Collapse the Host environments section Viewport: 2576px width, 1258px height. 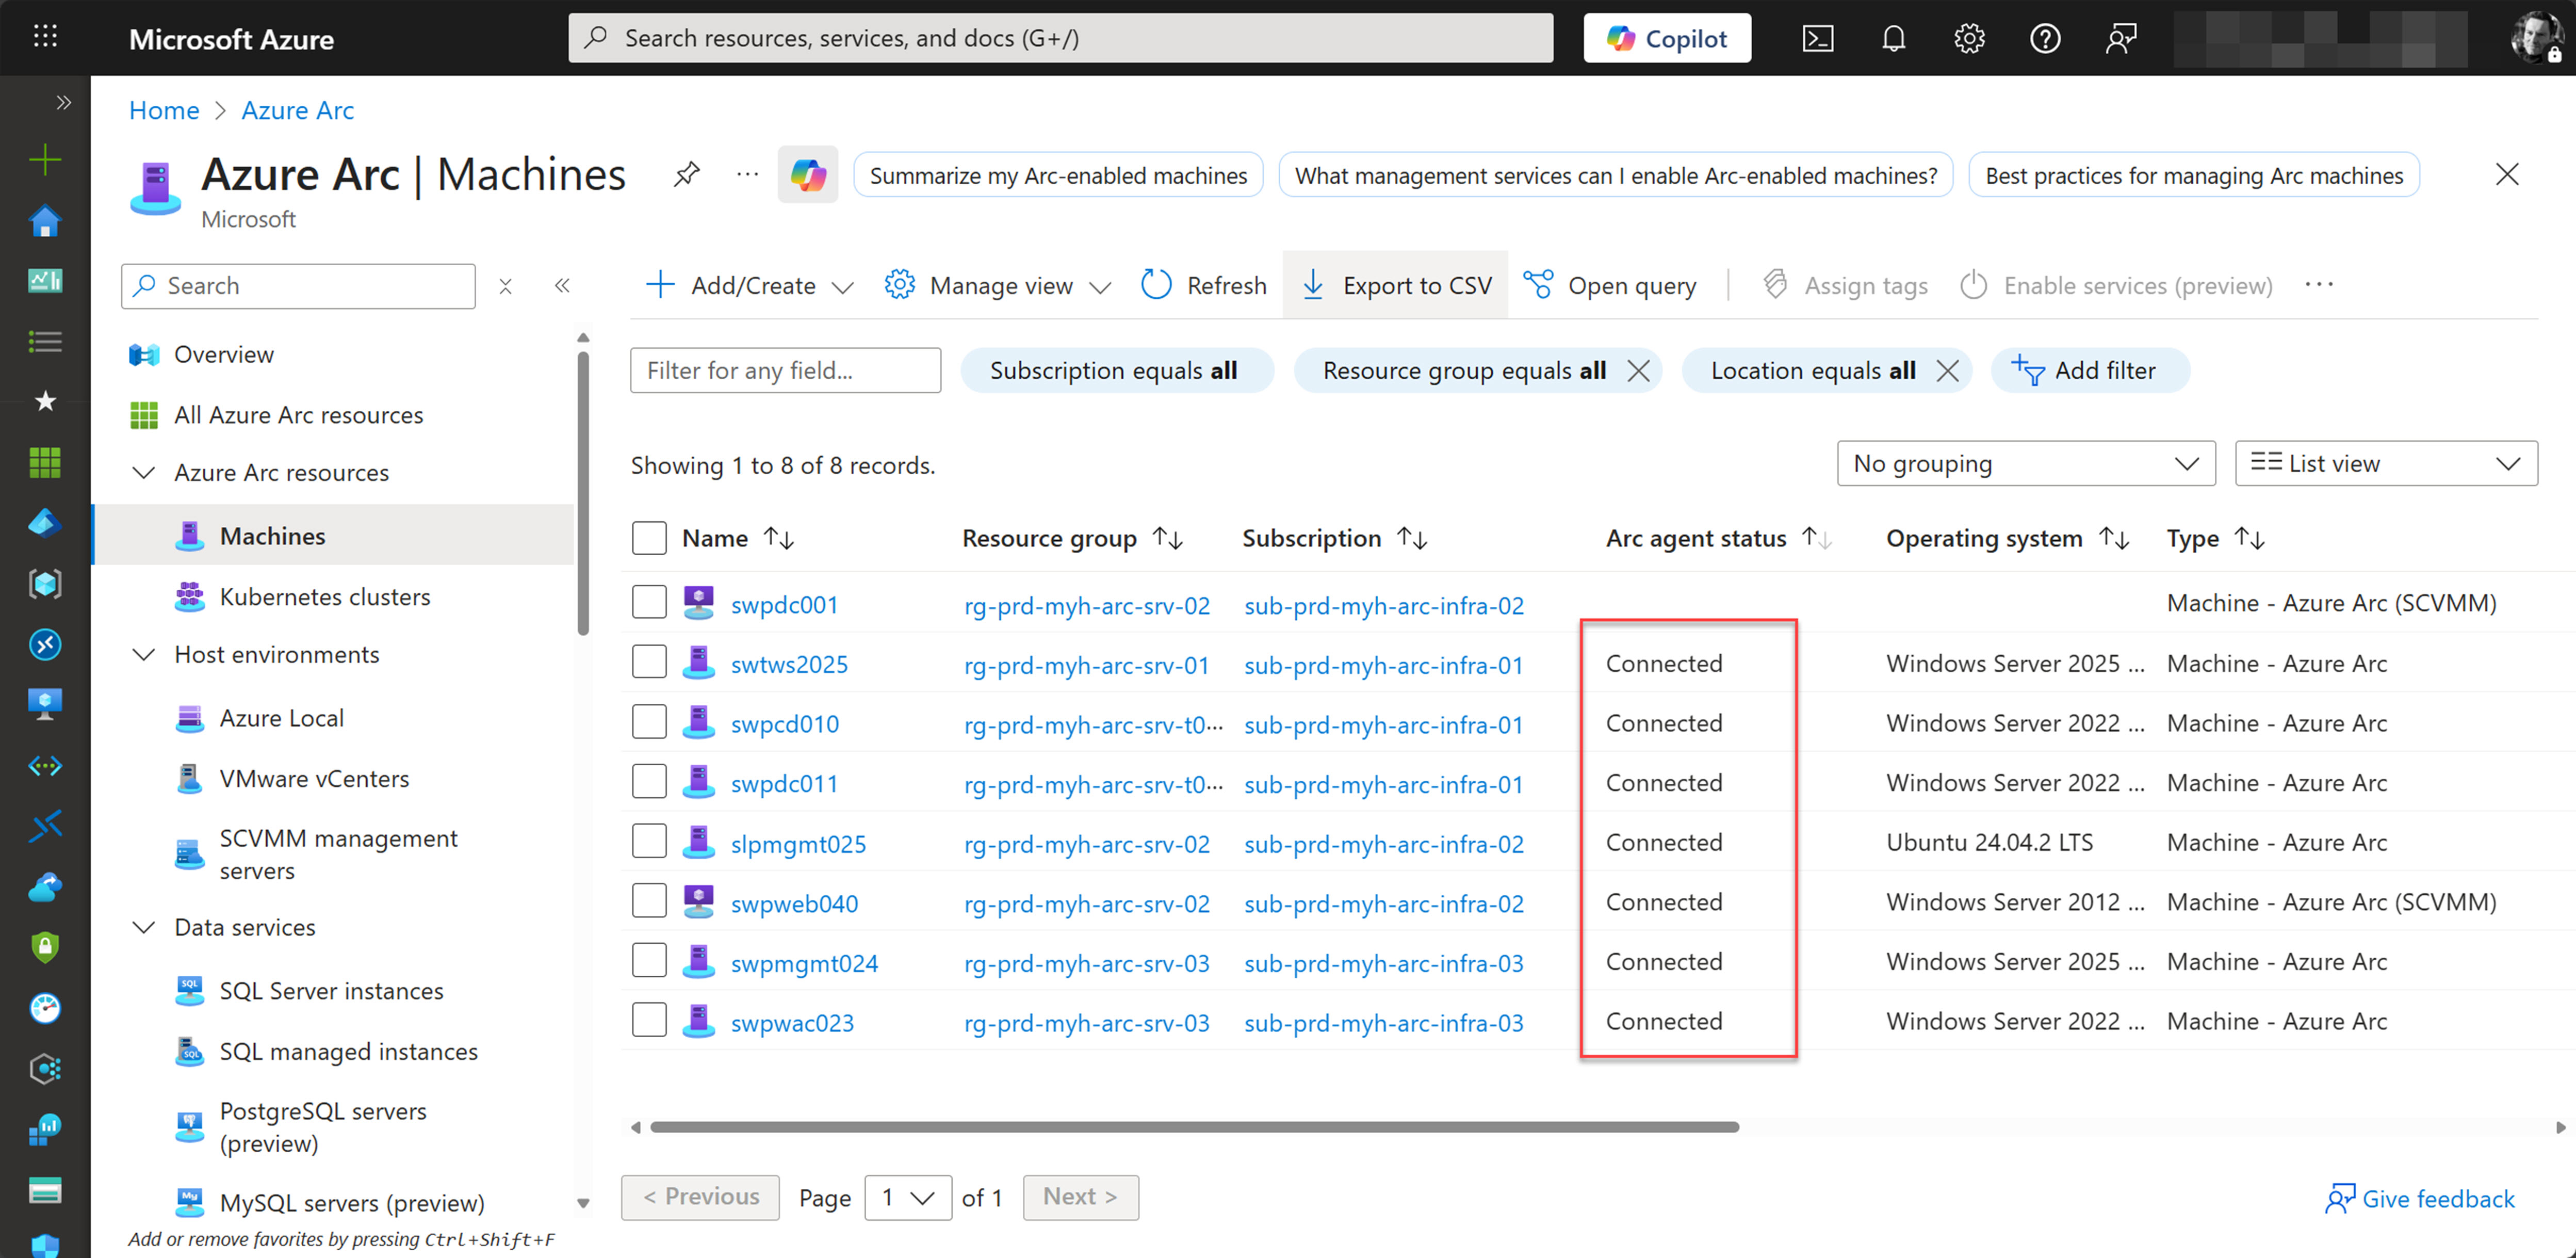coord(144,654)
